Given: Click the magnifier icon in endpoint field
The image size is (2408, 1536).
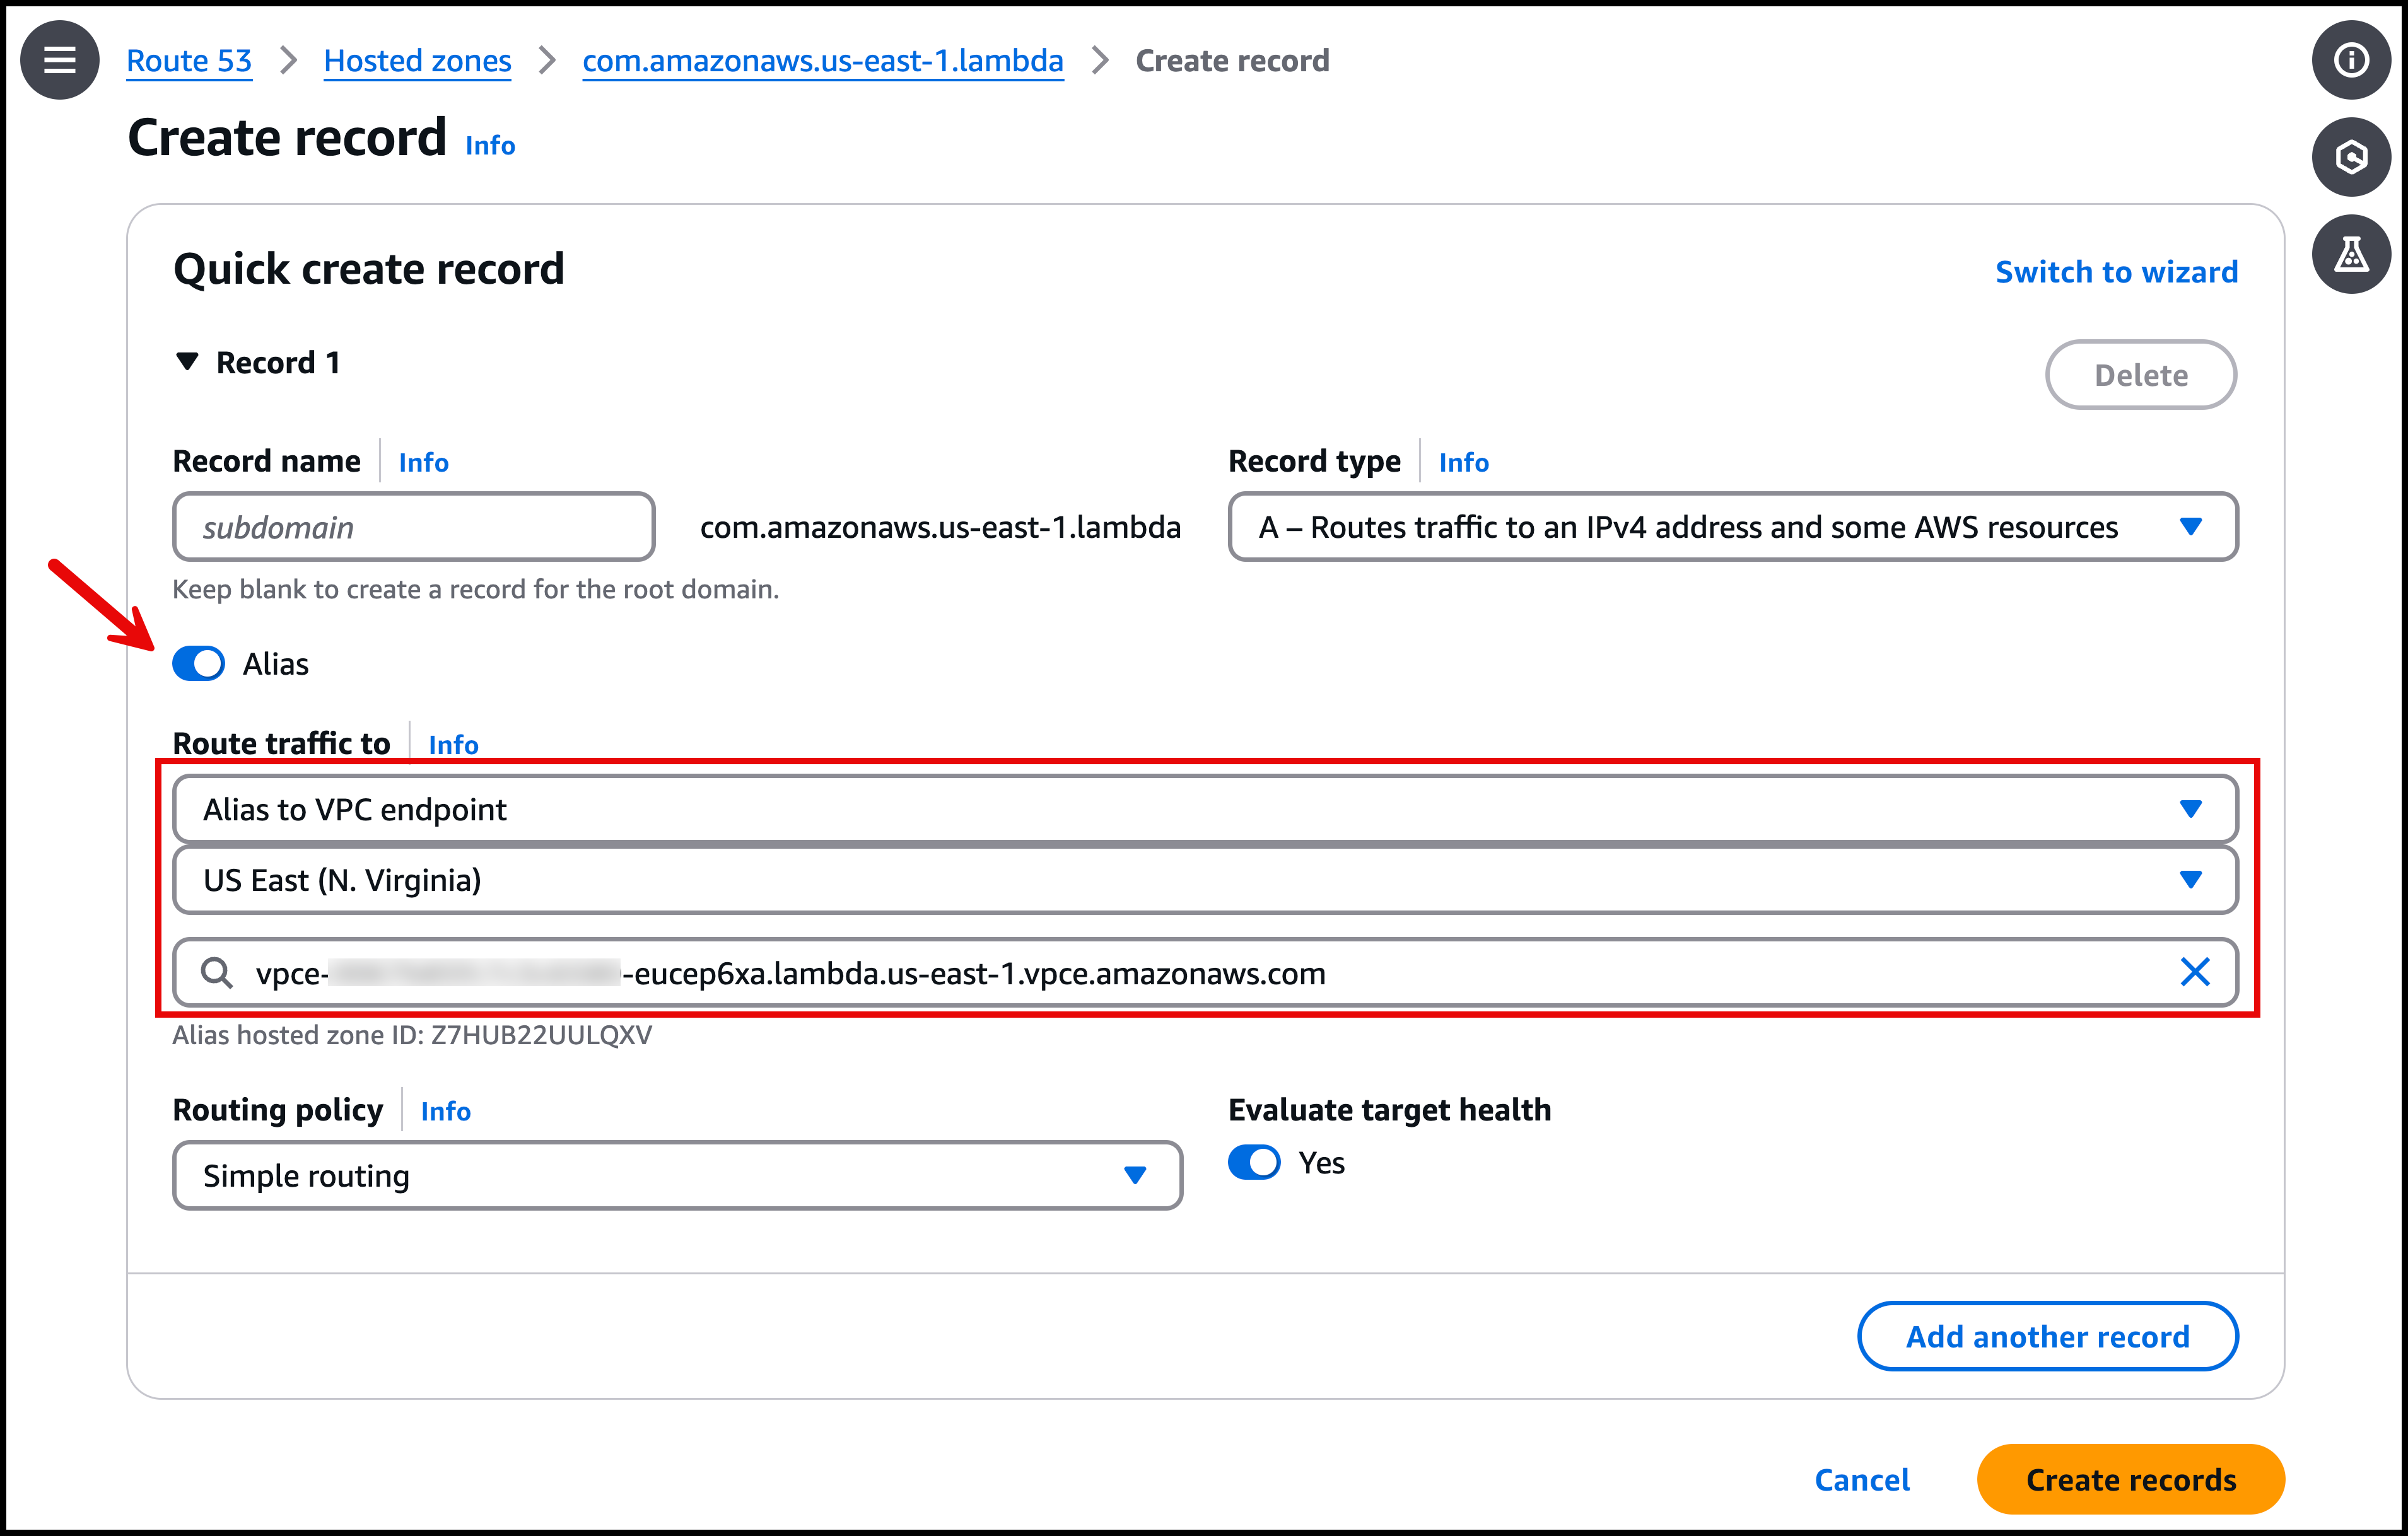Looking at the screenshot, I should [x=216, y=972].
